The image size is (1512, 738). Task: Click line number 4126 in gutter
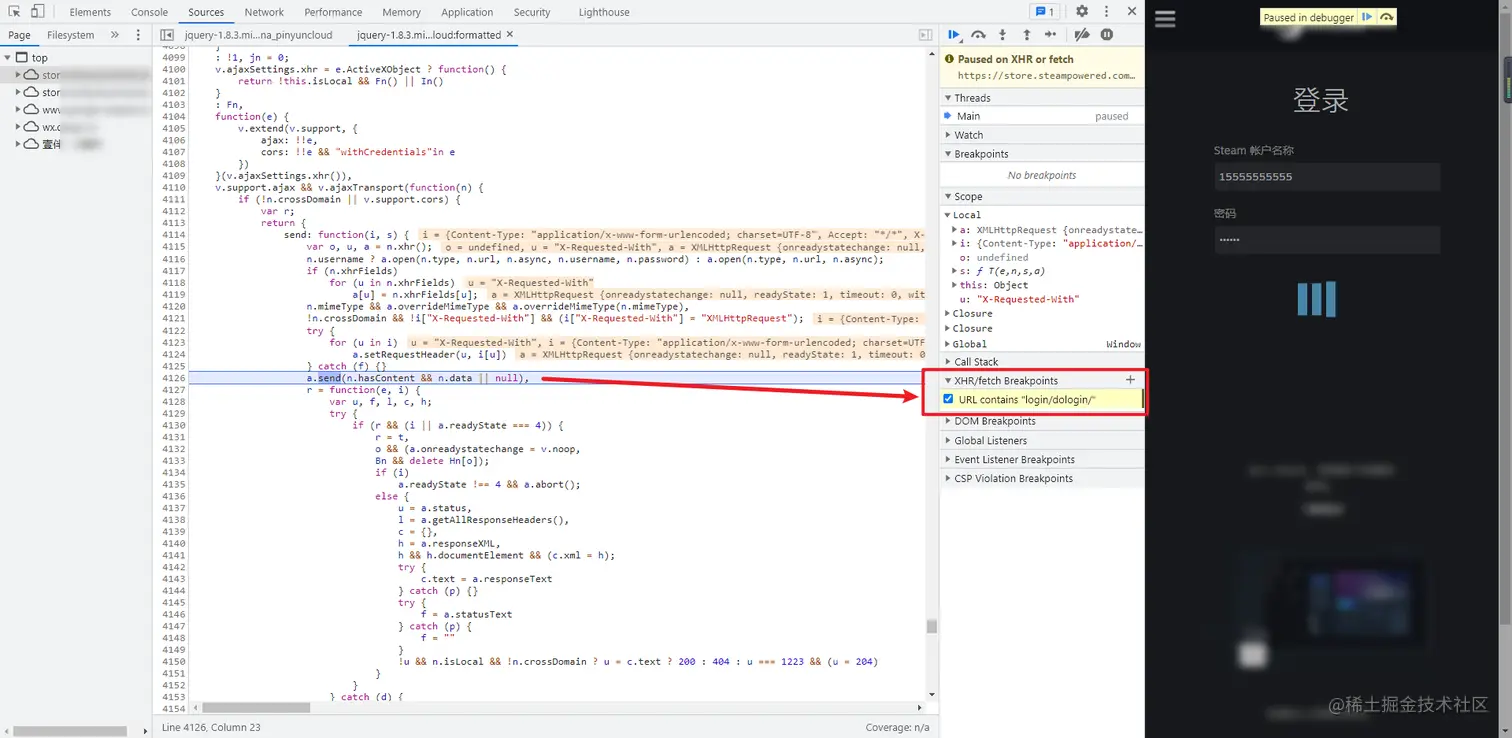[x=173, y=378]
